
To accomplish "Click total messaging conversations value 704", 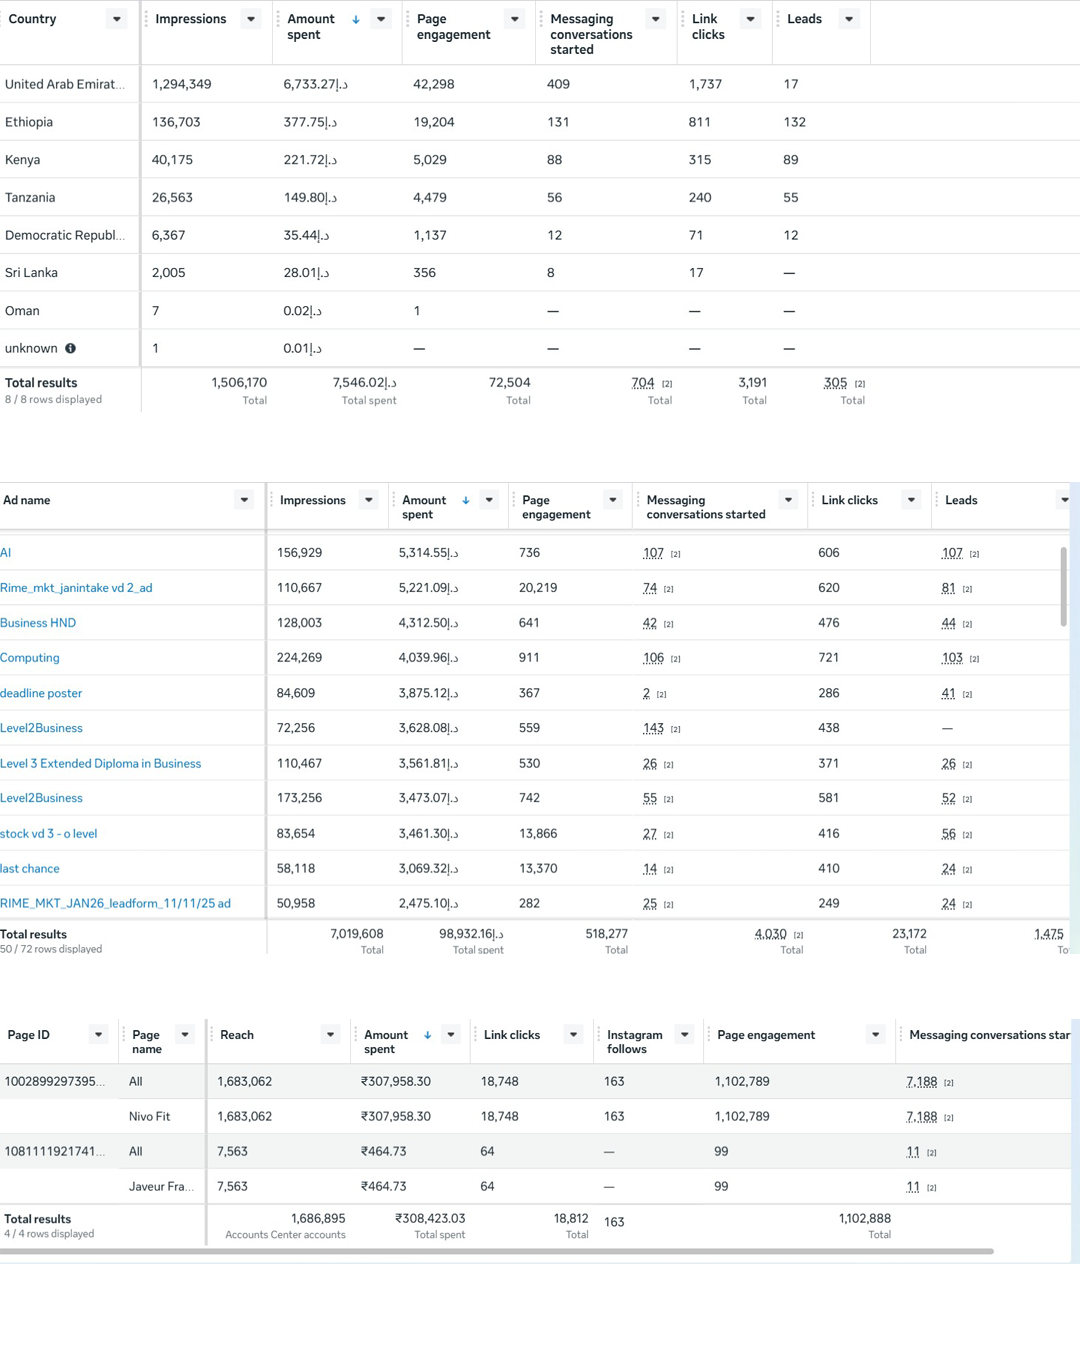I will click(643, 383).
